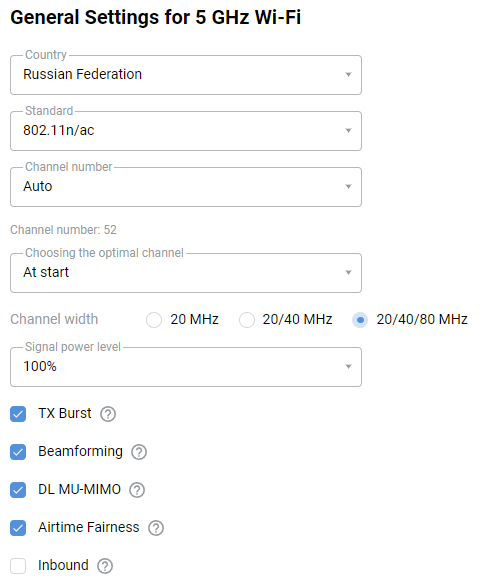481x584 pixels.
Task: Select the 20 MHz channel width
Action: click(x=154, y=320)
